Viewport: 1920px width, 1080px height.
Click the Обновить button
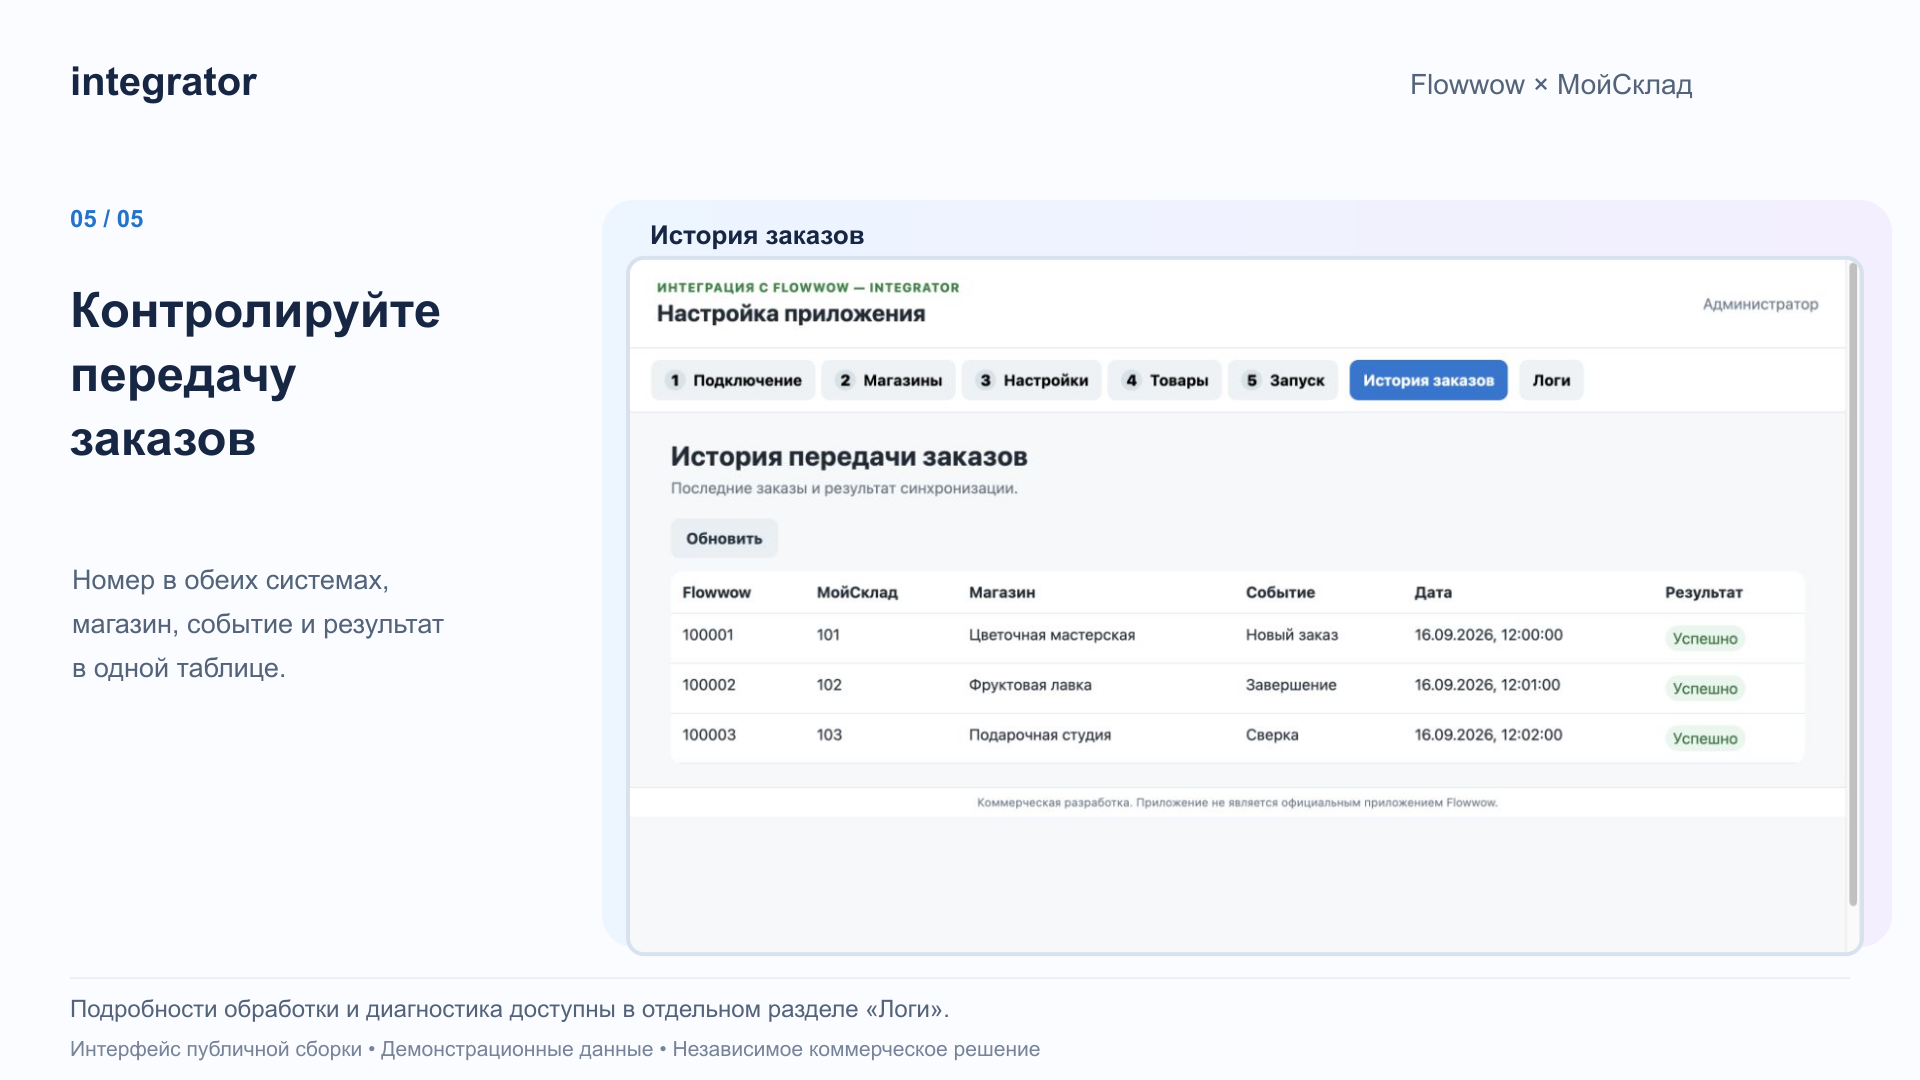pyautogui.click(x=724, y=538)
